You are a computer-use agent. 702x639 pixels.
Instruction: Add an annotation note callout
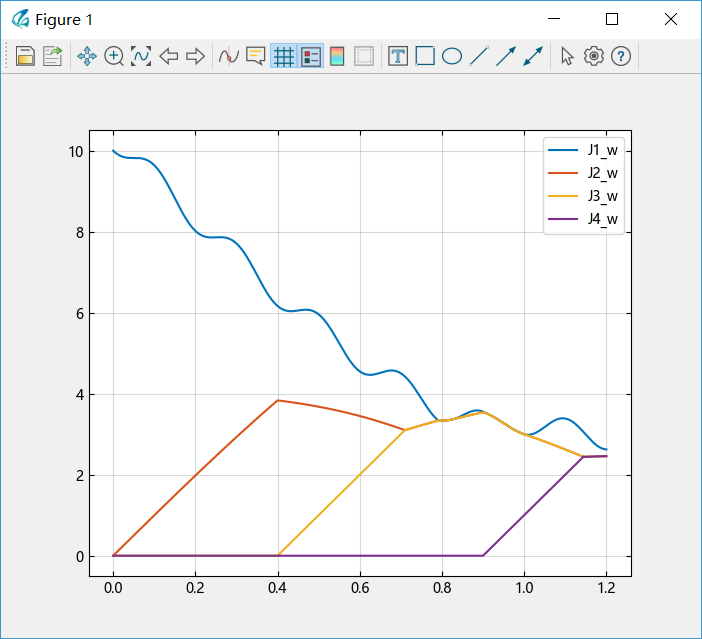tap(256, 56)
